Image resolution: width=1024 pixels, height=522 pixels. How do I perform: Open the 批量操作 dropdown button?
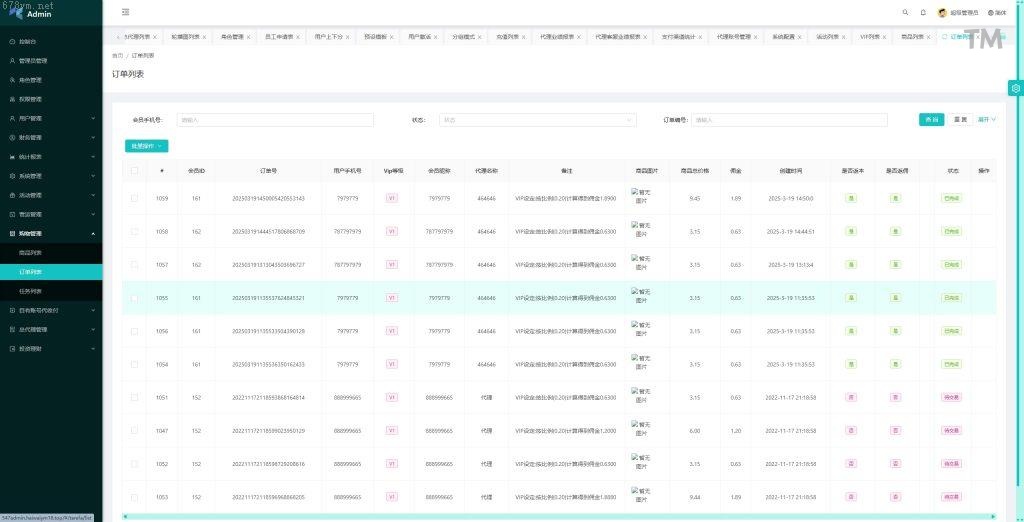click(x=146, y=146)
